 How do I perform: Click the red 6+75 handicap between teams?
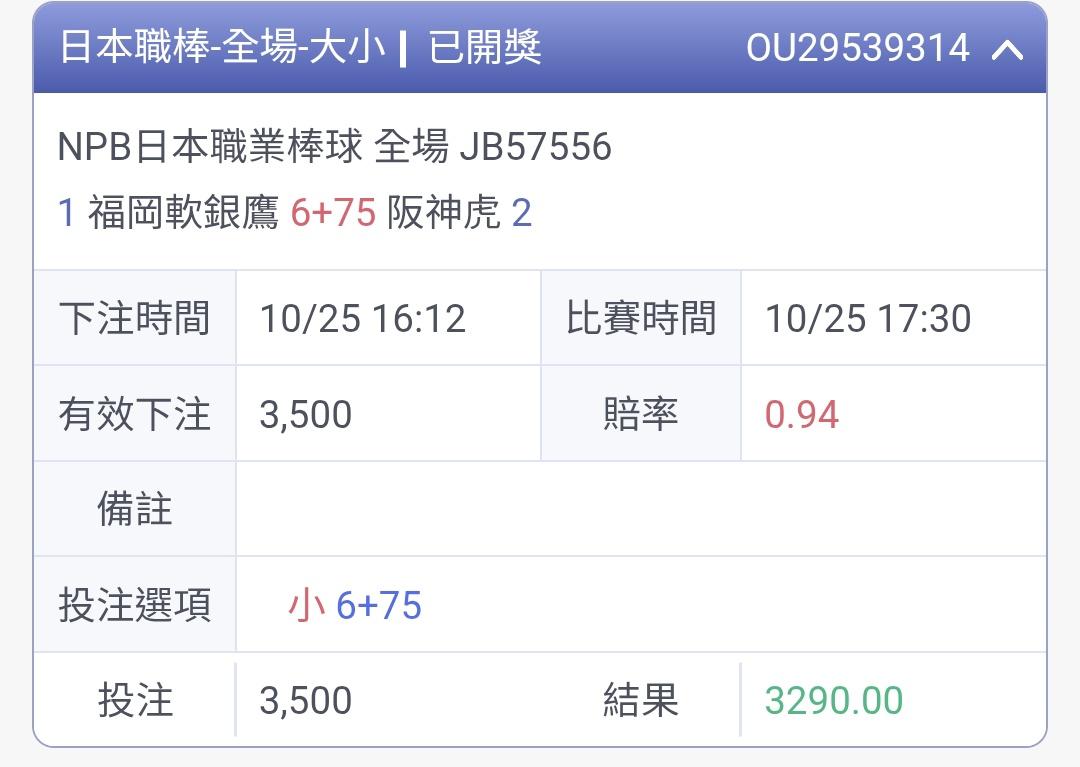pyautogui.click(x=333, y=213)
